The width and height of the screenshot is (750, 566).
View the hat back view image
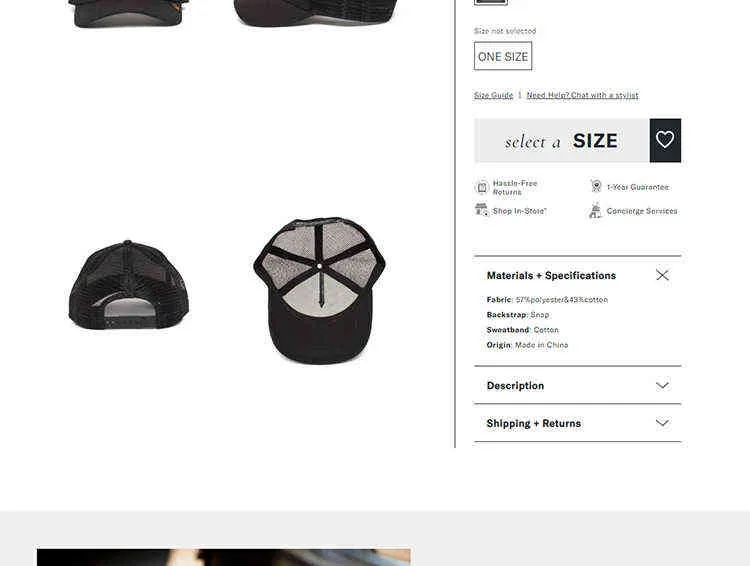(129, 285)
